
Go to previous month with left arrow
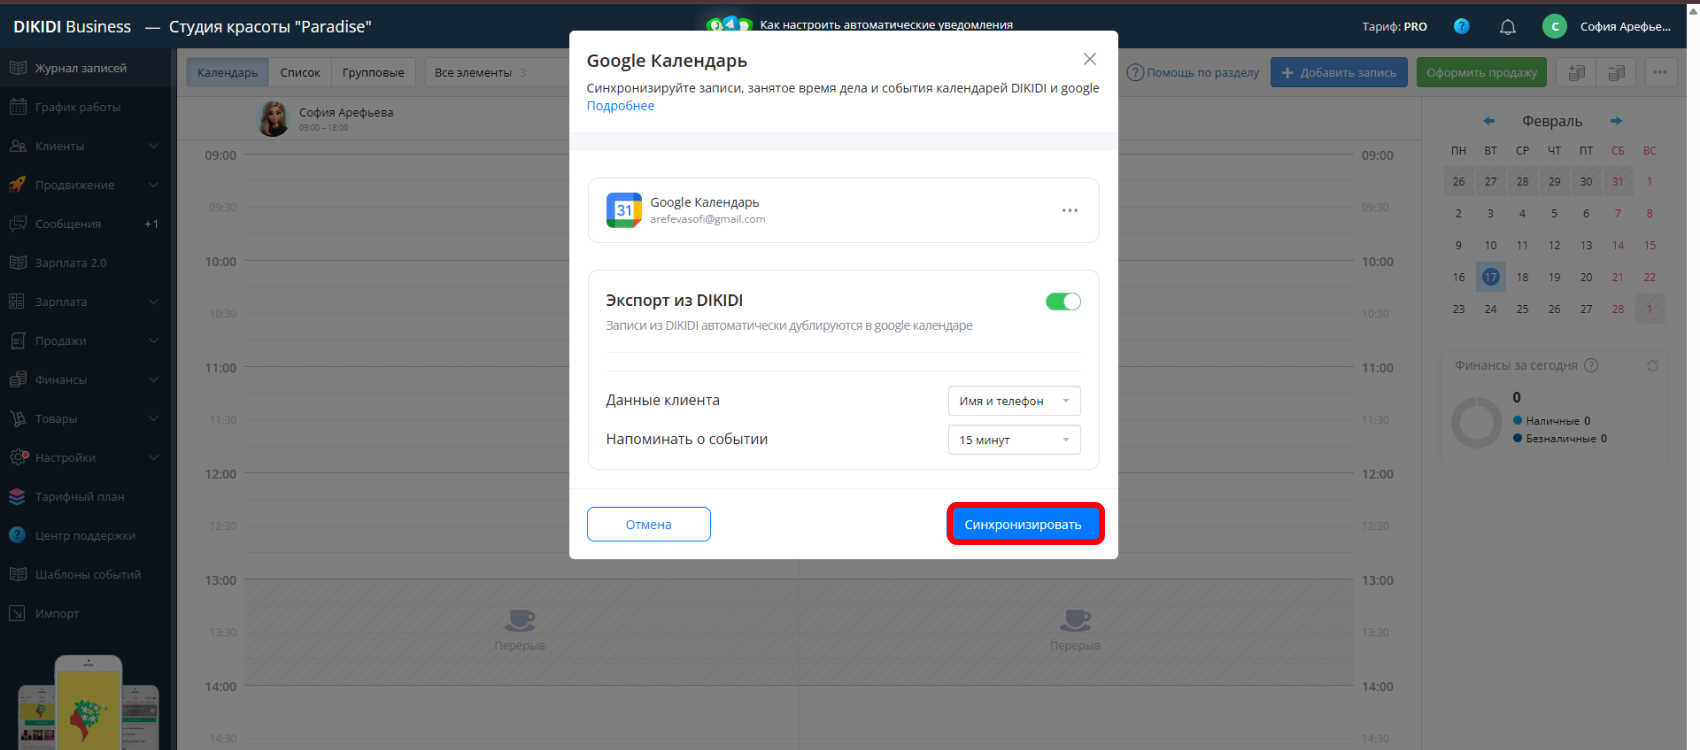[x=1489, y=121]
